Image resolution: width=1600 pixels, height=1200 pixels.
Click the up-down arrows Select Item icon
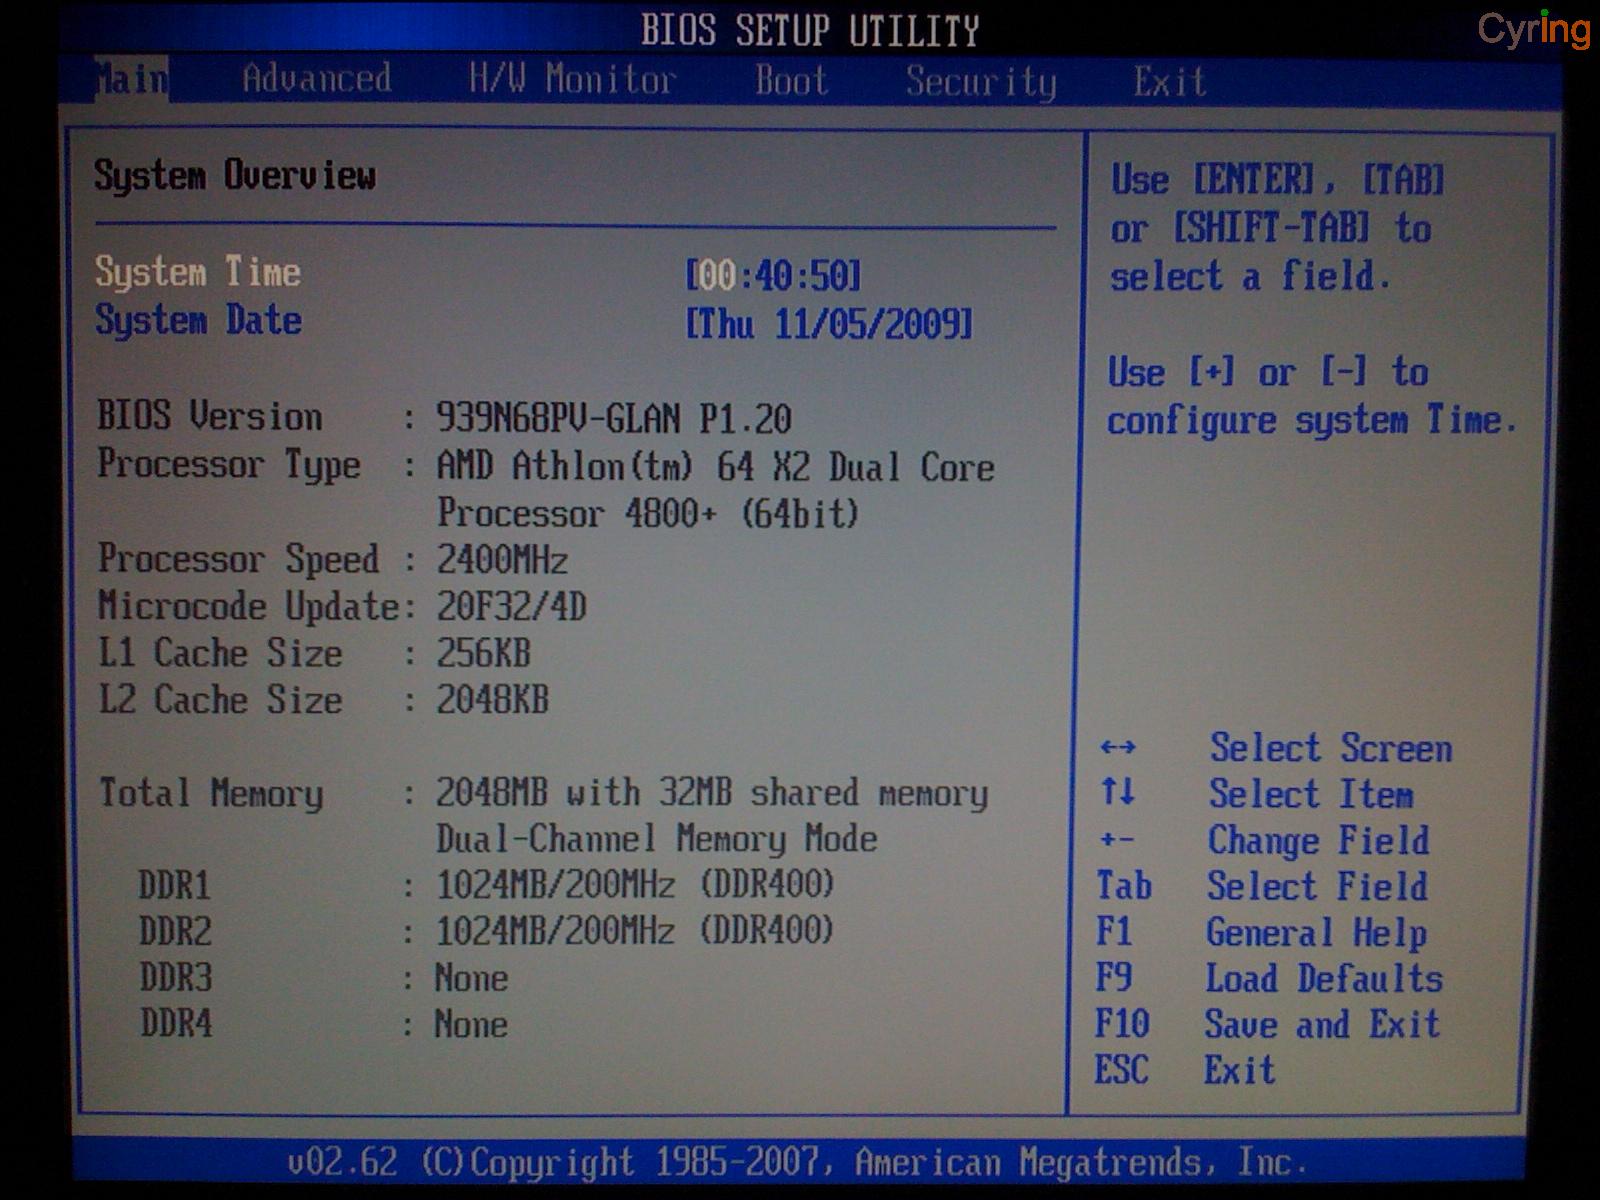pos(1118,792)
